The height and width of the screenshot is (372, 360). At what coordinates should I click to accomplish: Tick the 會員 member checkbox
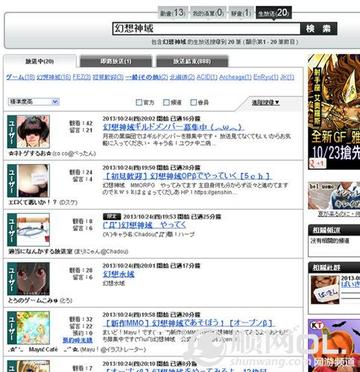tap(193, 103)
